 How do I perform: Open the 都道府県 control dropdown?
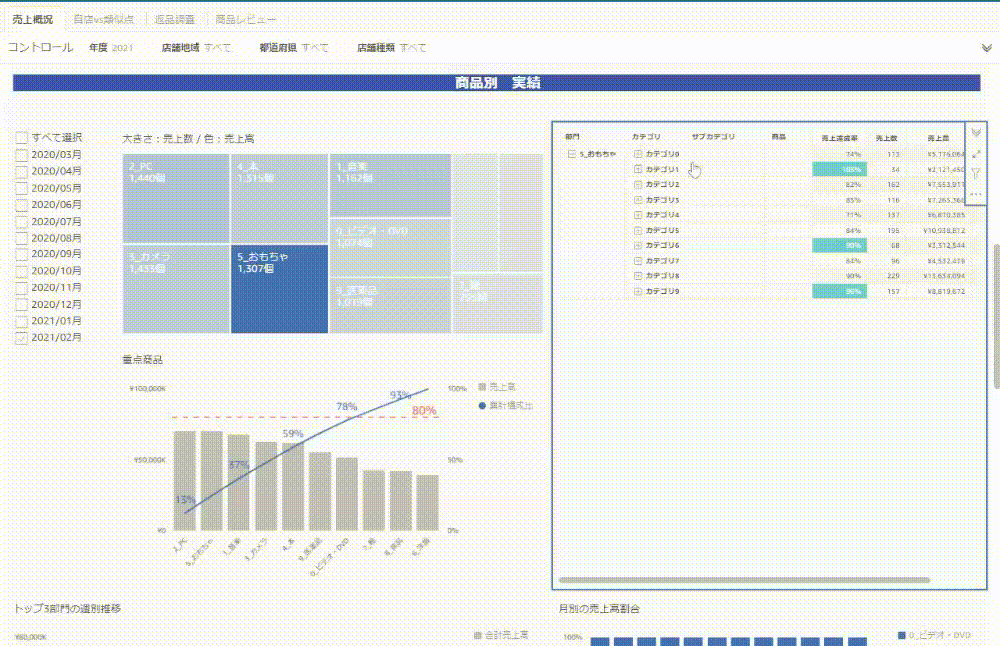pos(294,48)
